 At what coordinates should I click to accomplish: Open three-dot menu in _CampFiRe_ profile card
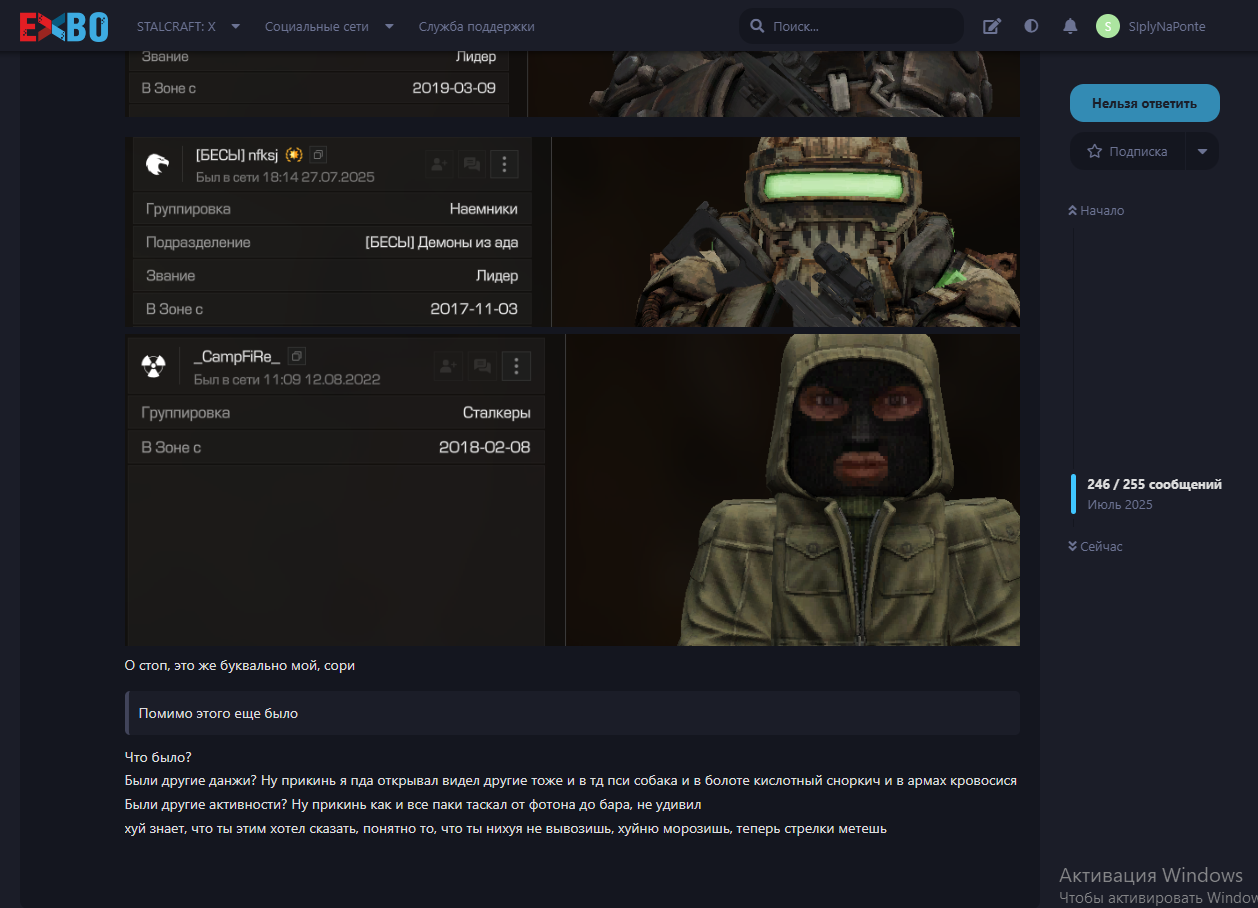tap(516, 366)
